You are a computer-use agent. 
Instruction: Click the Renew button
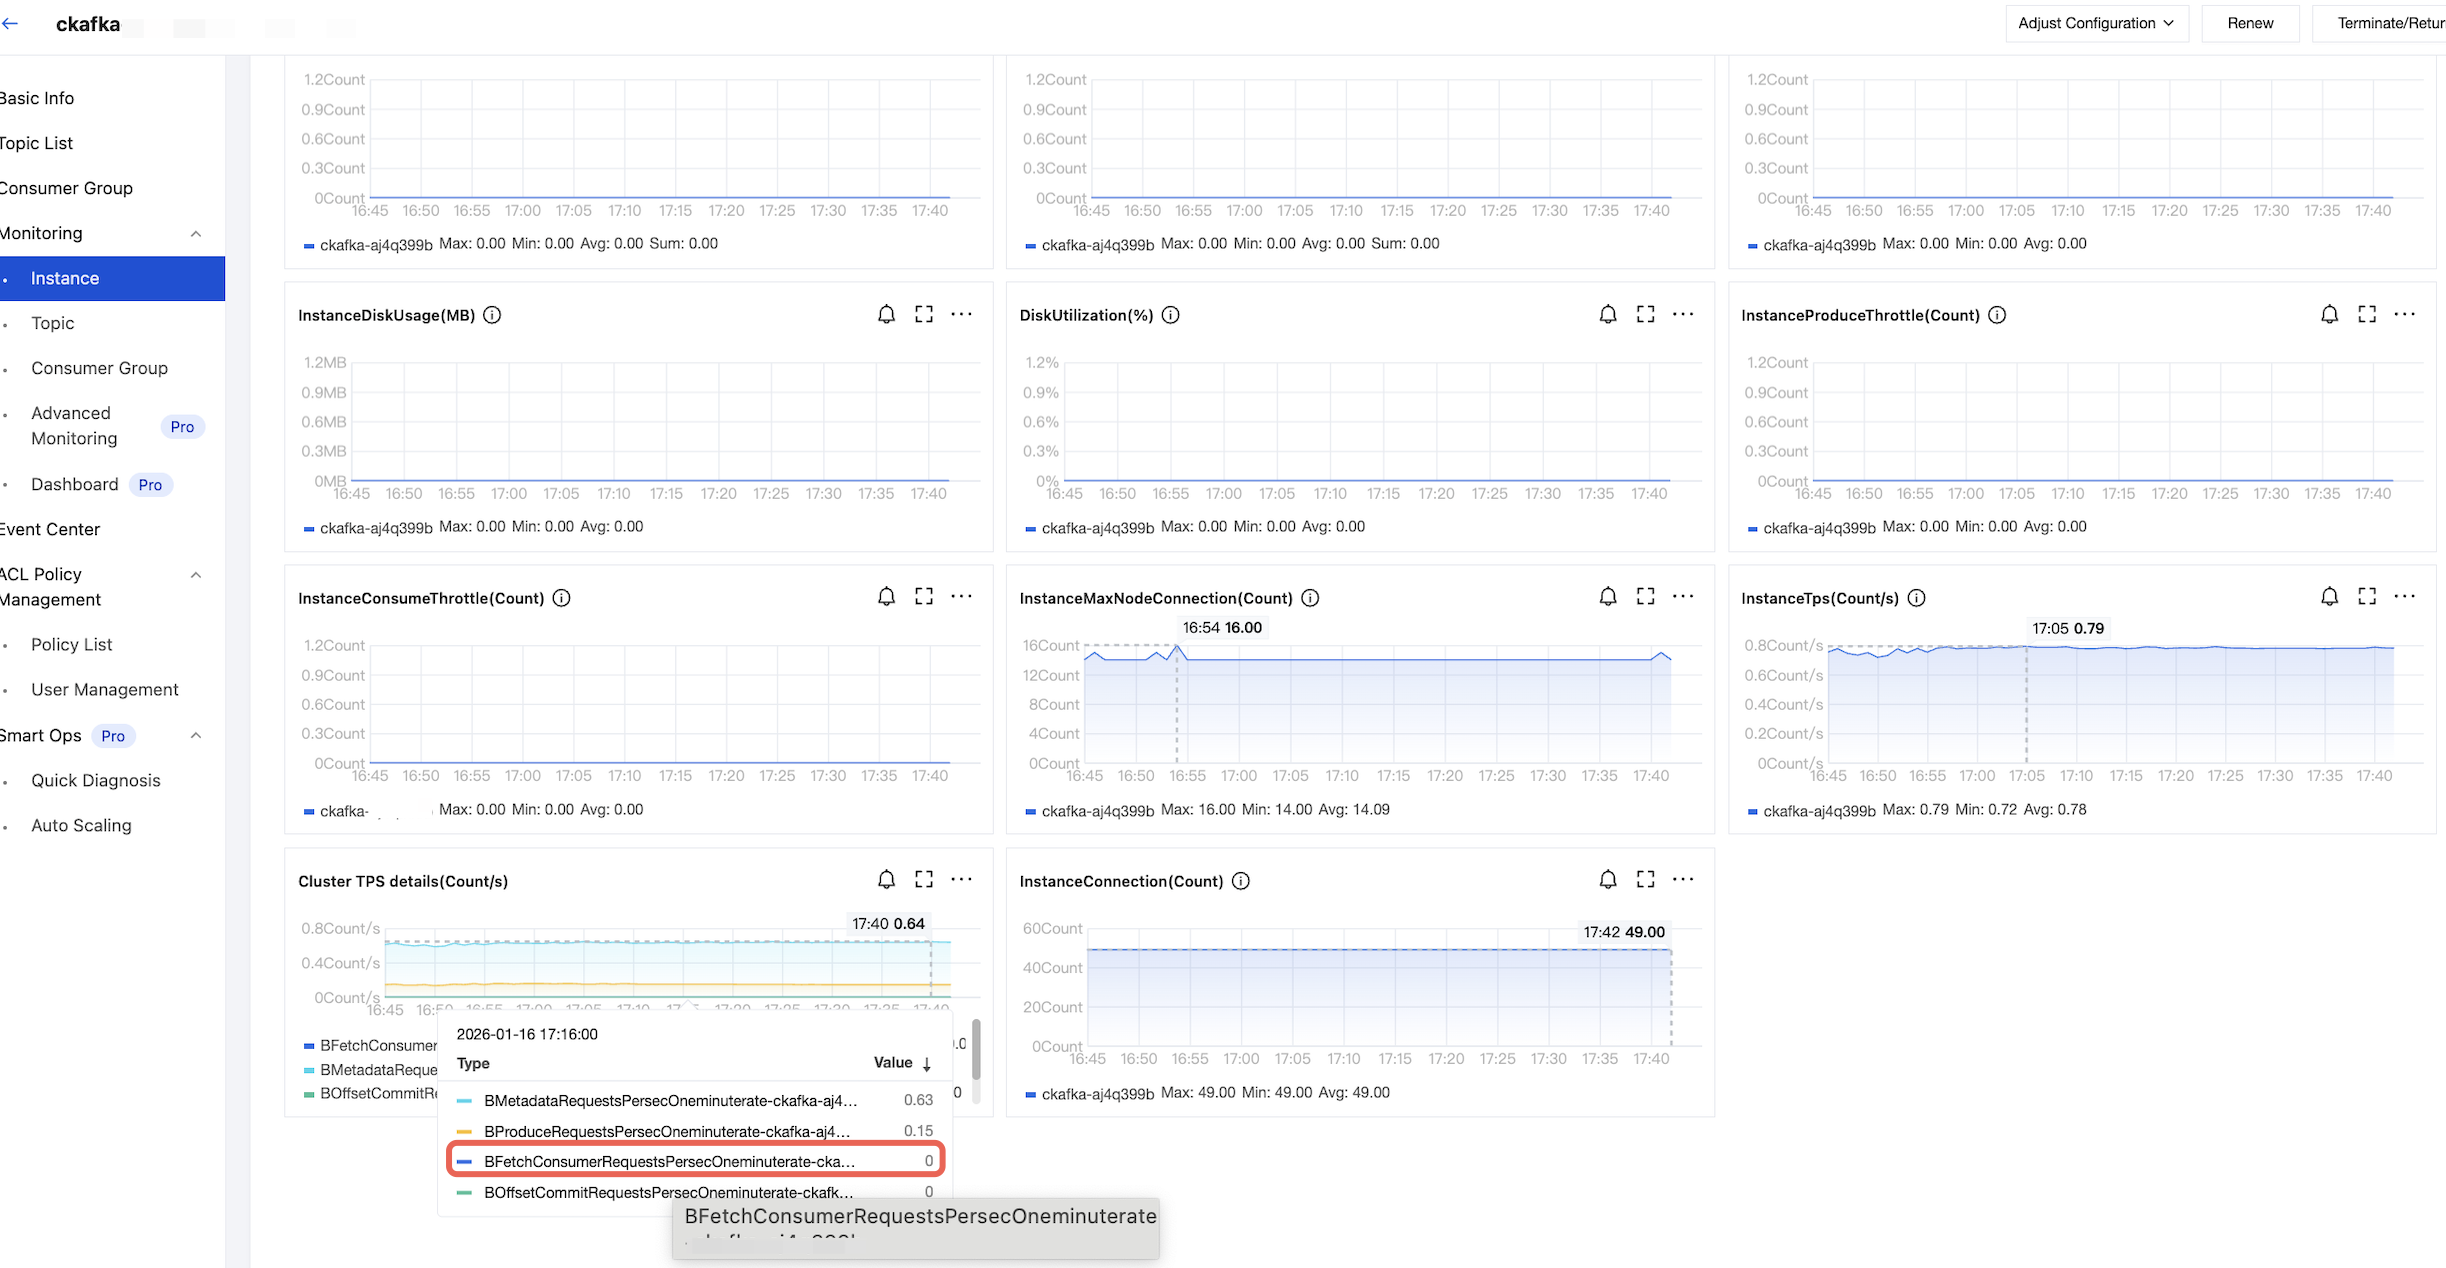click(x=2250, y=23)
